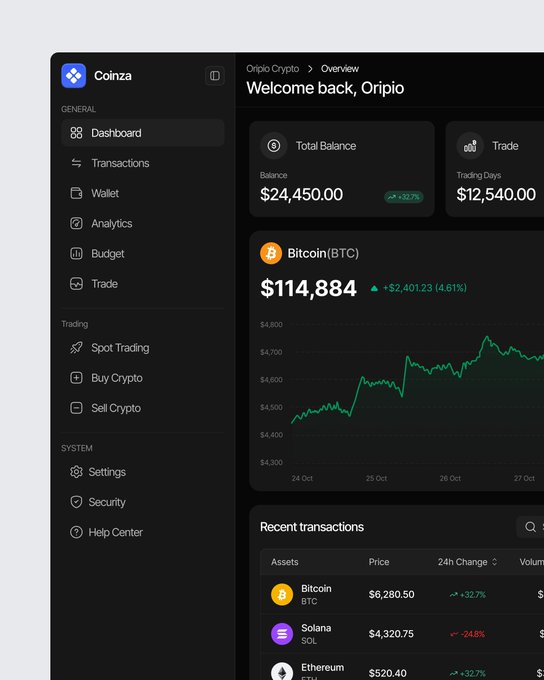Click the Dashboard grid icon
This screenshot has width=544, height=680.
point(76,133)
